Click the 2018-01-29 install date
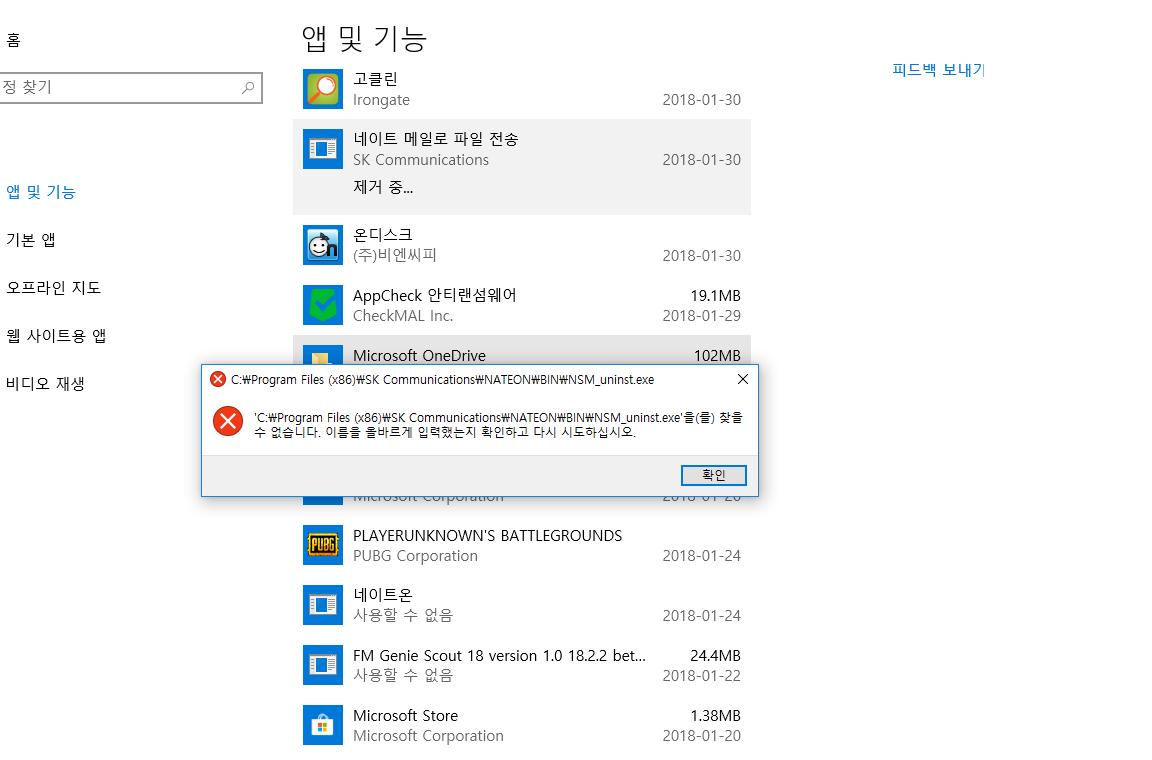Screen dimensions: 1152x760 [x=702, y=315]
